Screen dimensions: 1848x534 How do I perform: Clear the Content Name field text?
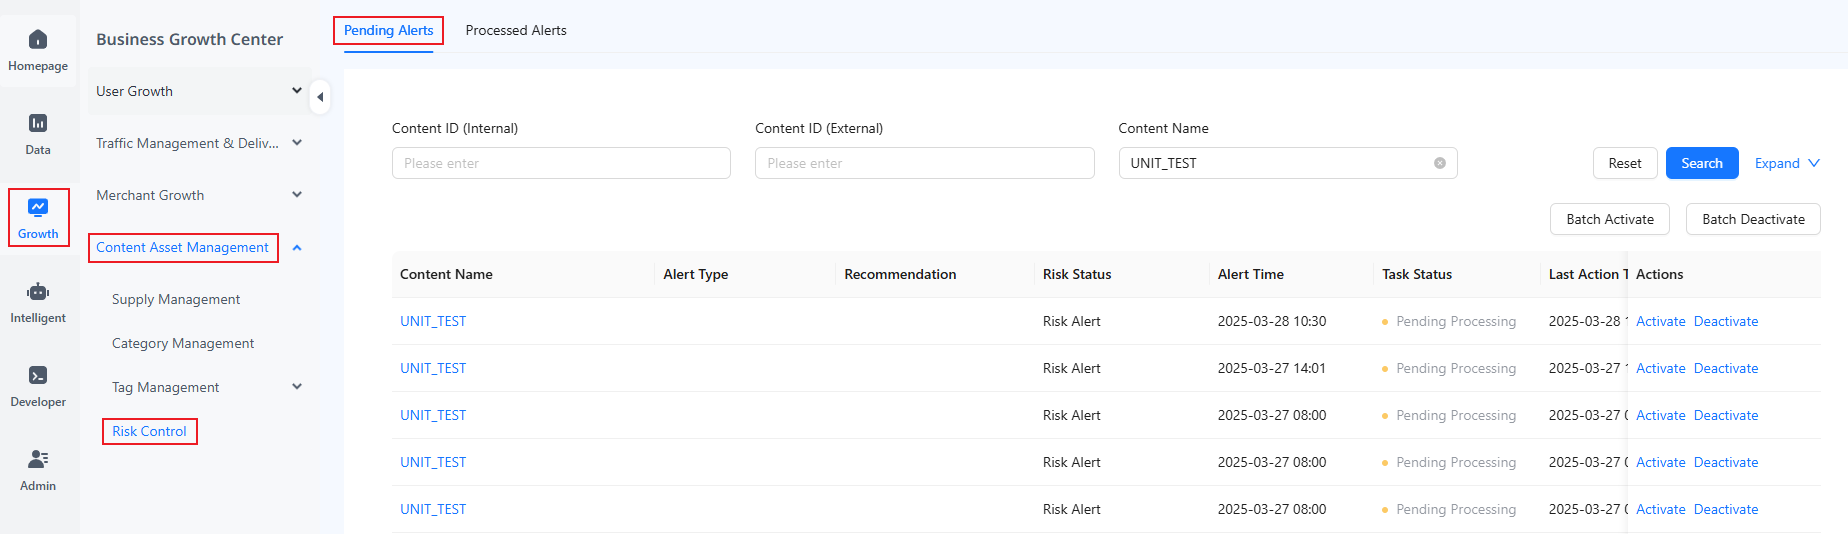click(1440, 163)
